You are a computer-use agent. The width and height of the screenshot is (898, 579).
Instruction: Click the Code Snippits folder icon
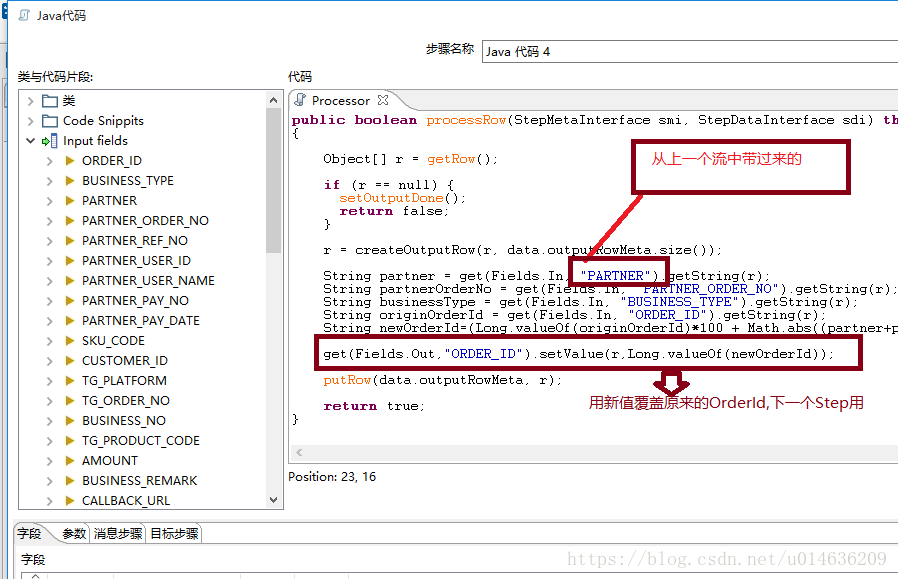(x=50, y=121)
